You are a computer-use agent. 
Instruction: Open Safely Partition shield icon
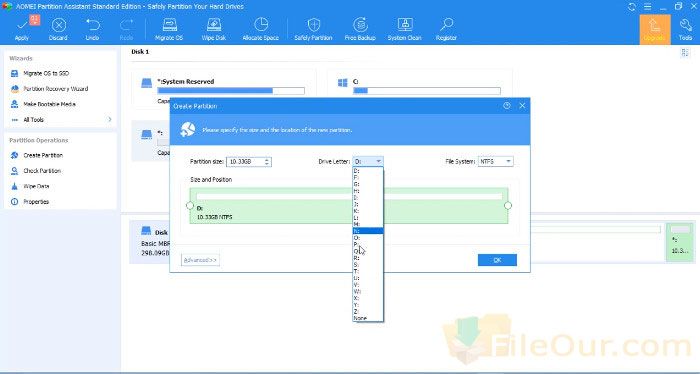pos(313,29)
